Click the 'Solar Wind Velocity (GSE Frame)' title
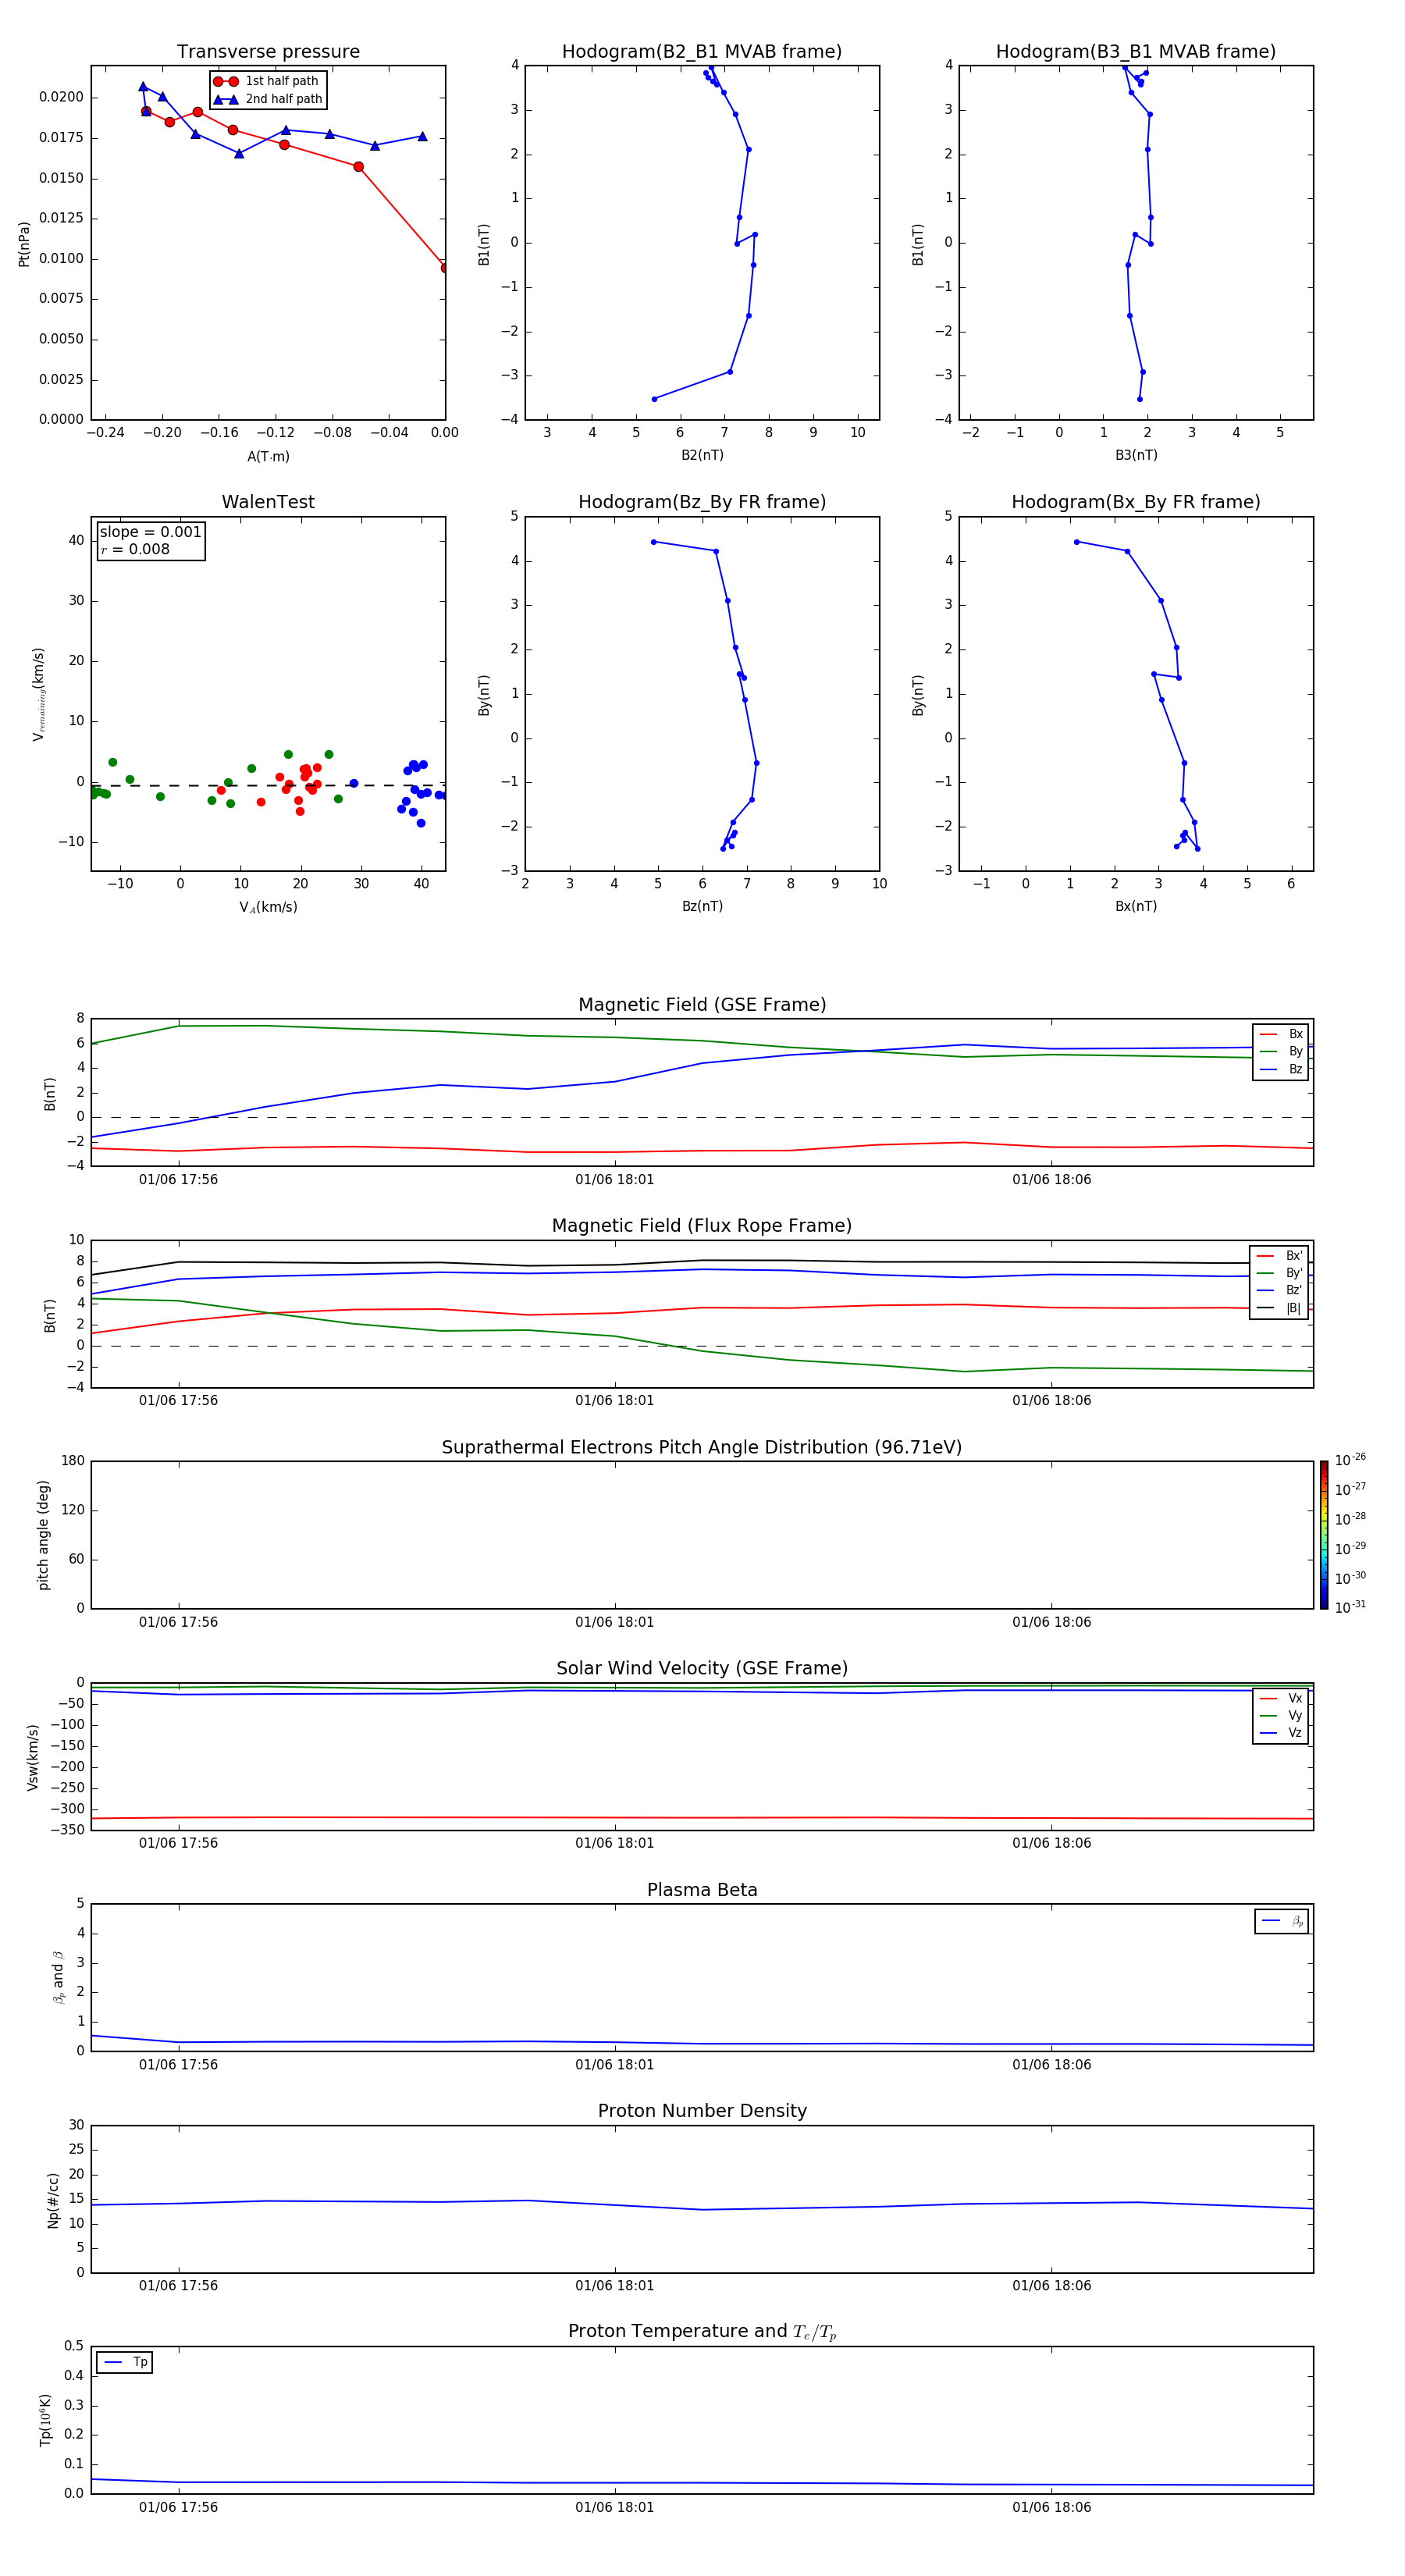1405x2576 pixels. click(x=702, y=1669)
